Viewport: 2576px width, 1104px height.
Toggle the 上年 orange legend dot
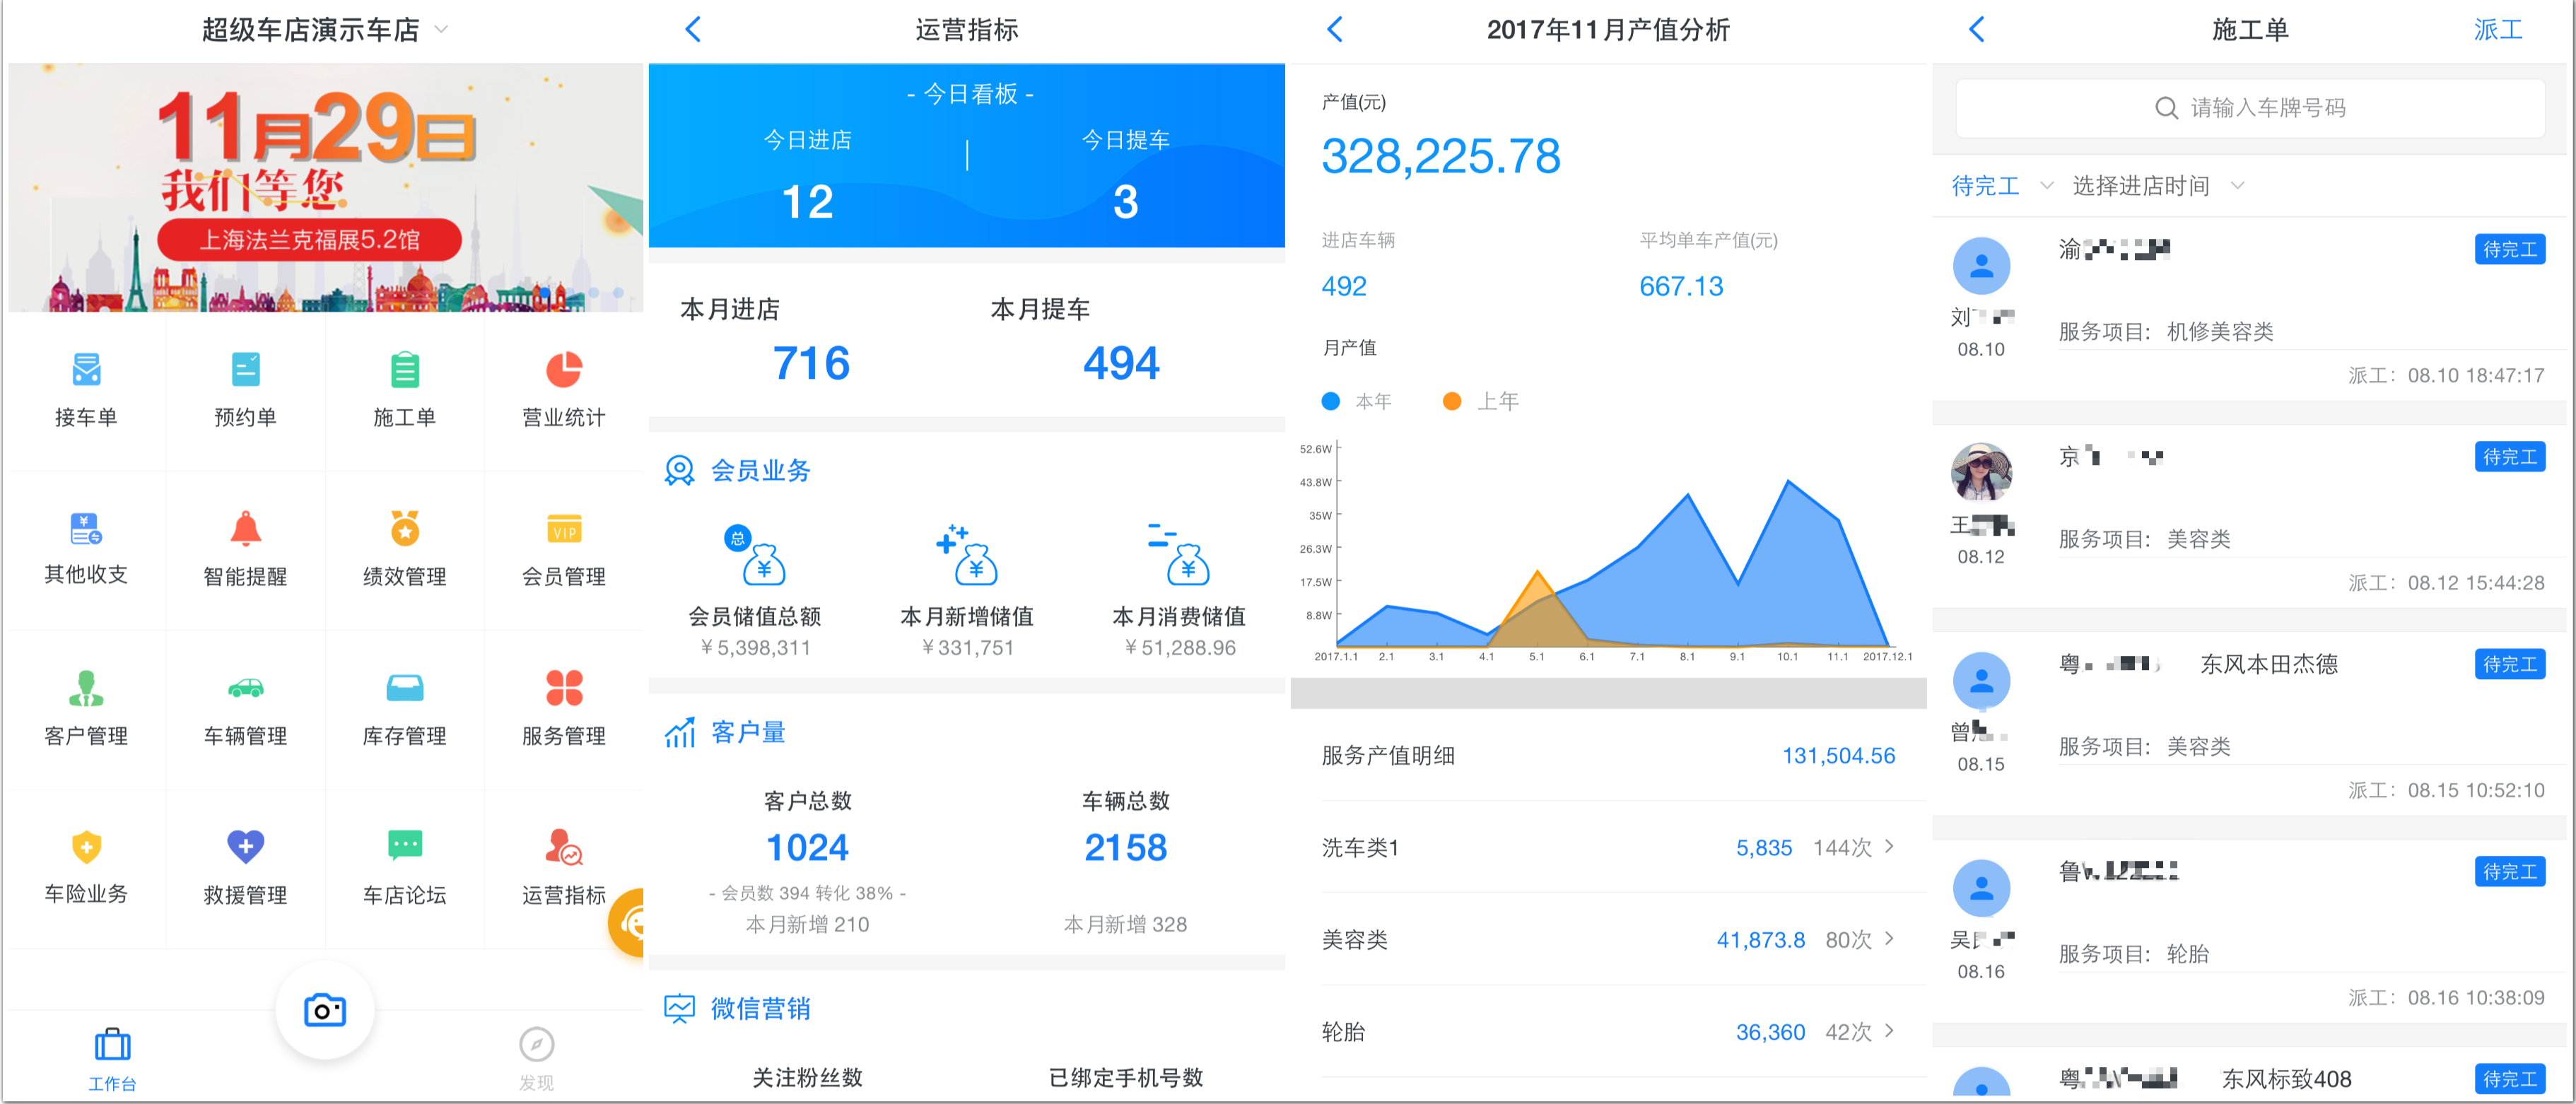coord(1452,401)
